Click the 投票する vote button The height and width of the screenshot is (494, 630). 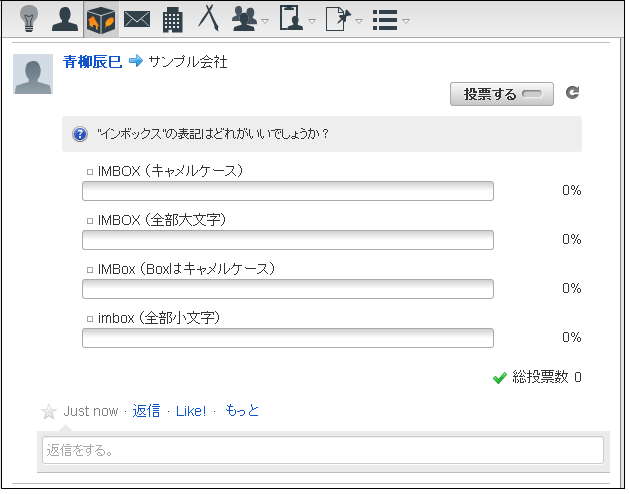point(501,94)
